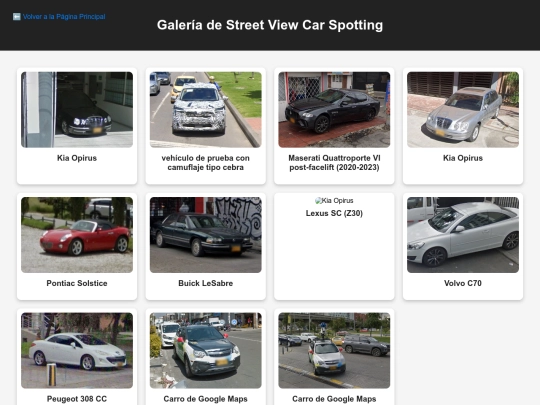Open the silver Volvo C70 image
The height and width of the screenshot is (405, 540).
point(463,235)
